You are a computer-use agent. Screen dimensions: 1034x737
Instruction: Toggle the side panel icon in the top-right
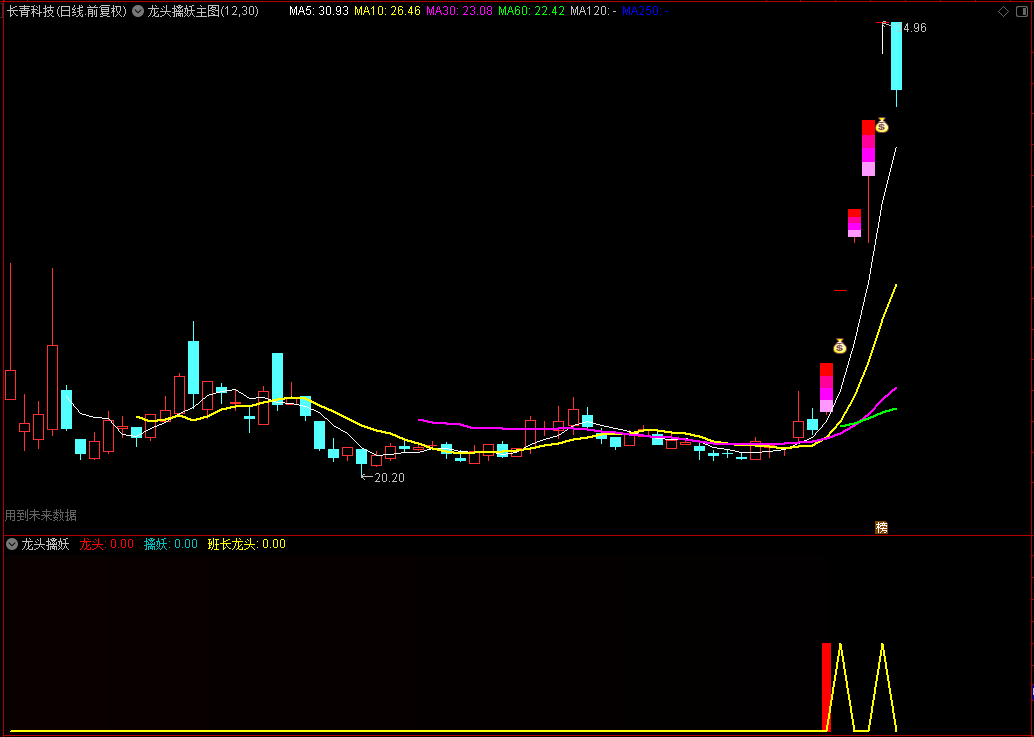coord(1022,11)
